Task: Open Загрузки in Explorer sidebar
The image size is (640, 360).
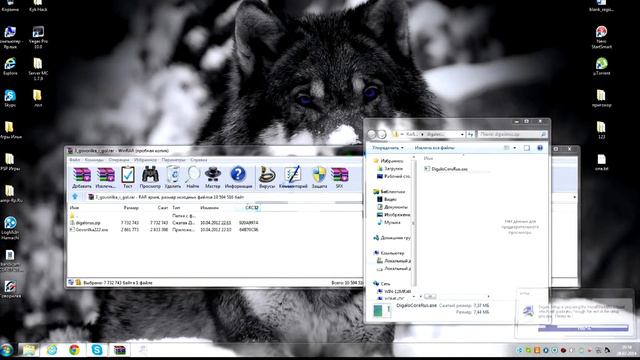Action: 390,169
